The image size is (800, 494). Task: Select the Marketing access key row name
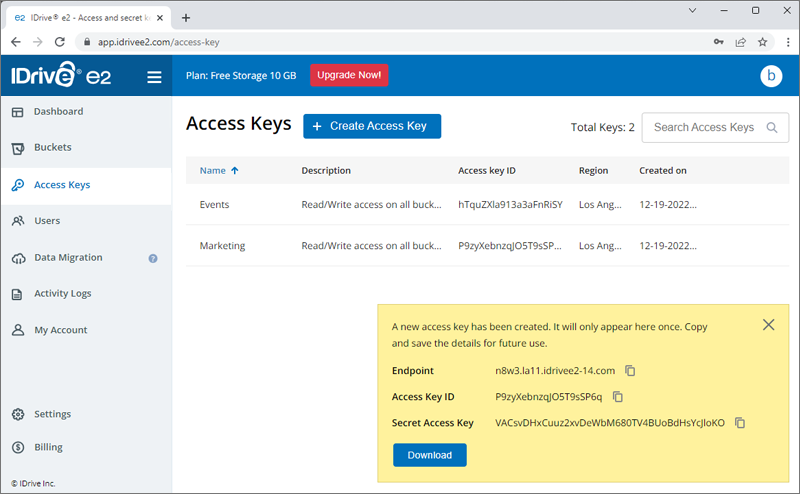pos(222,246)
